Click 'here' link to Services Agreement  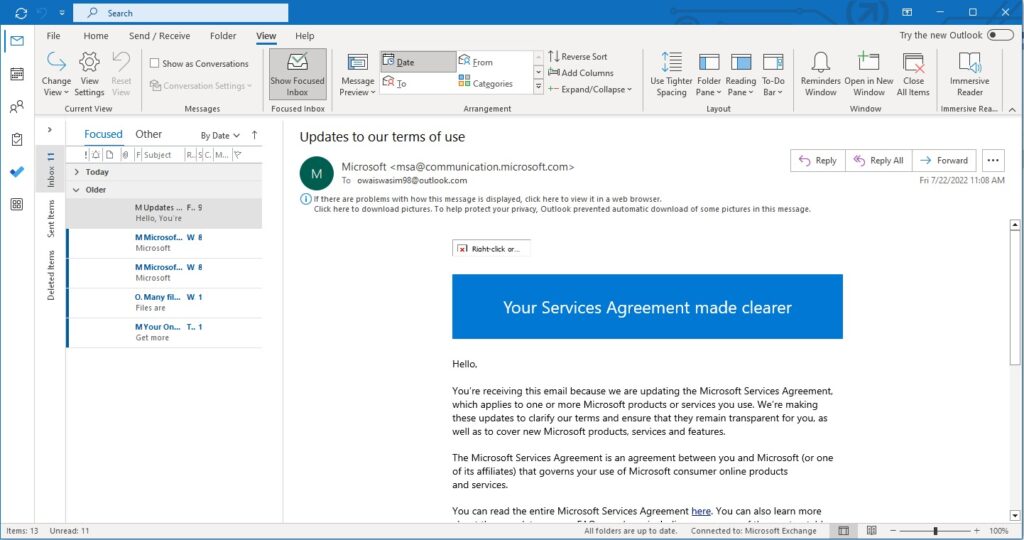(701, 511)
